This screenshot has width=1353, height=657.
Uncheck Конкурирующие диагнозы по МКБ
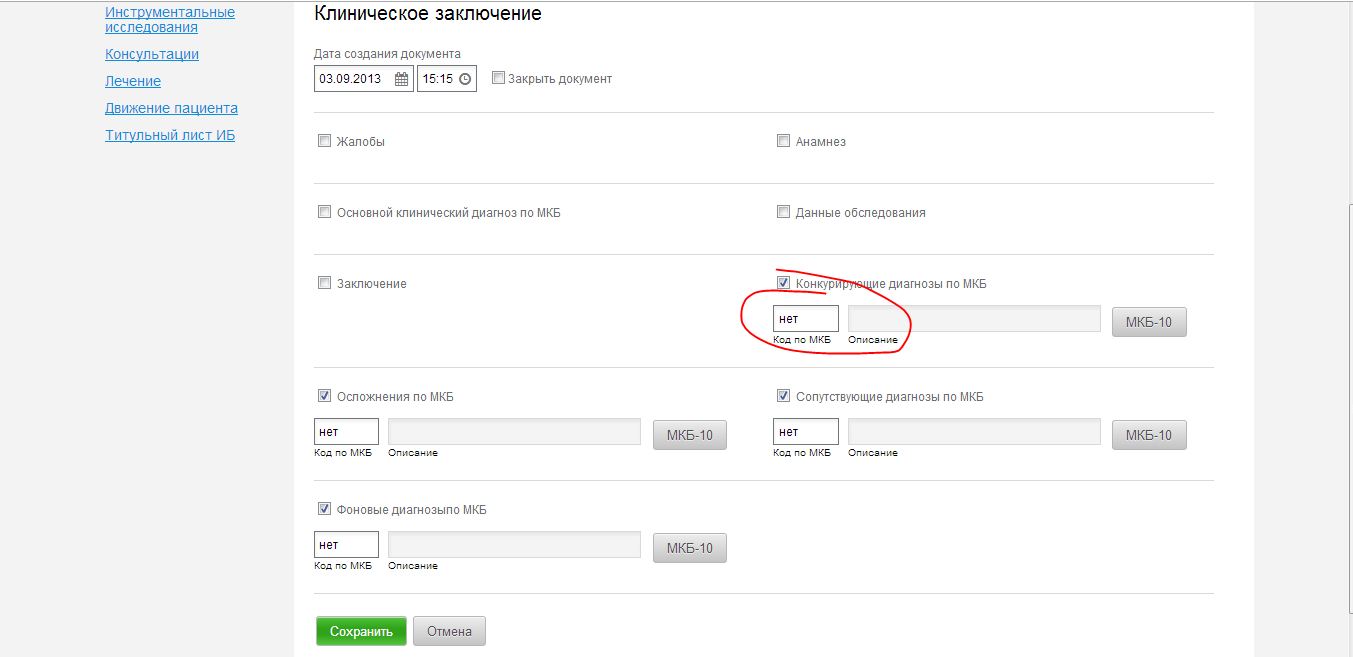pyautogui.click(x=783, y=283)
